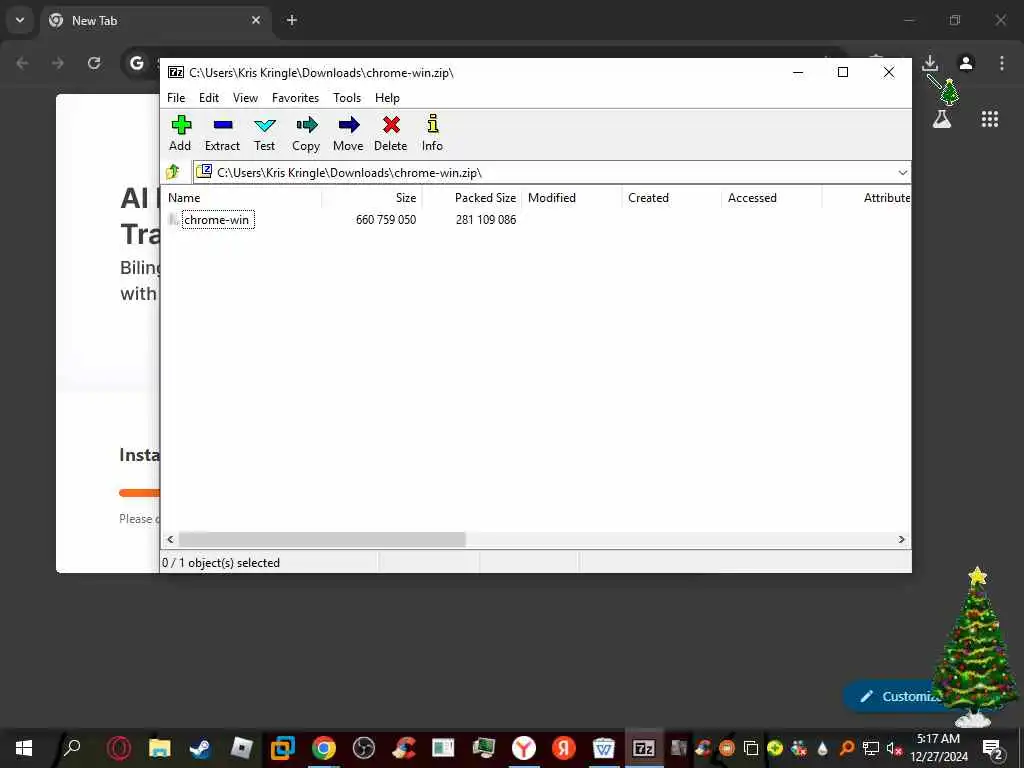Viewport: 1024px width, 768px height.
Task: Select the chrome-win folder entry
Action: pyautogui.click(x=216, y=220)
